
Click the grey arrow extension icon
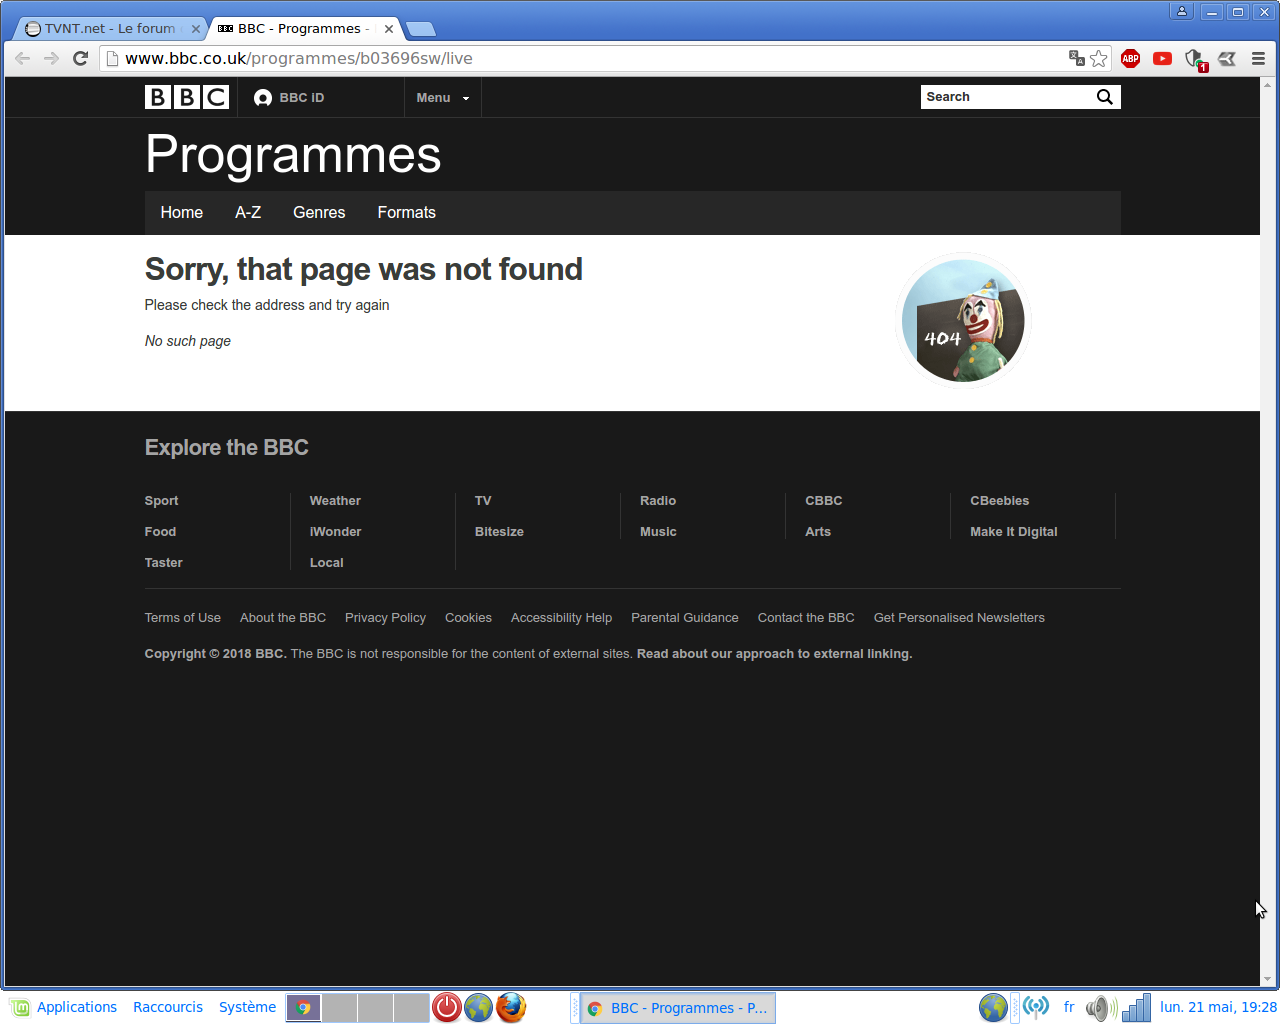(1227, 58)
